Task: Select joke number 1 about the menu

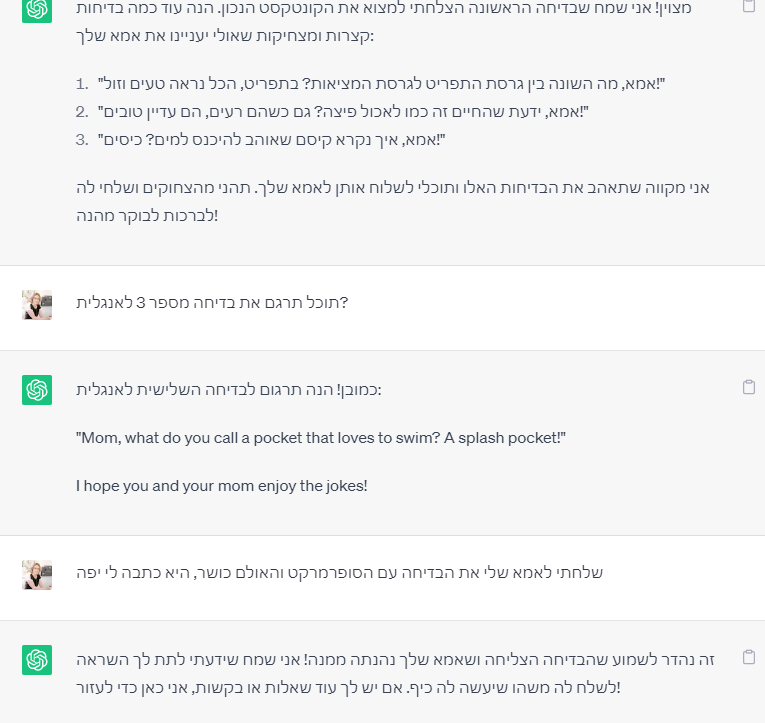Action: [381, 84]
